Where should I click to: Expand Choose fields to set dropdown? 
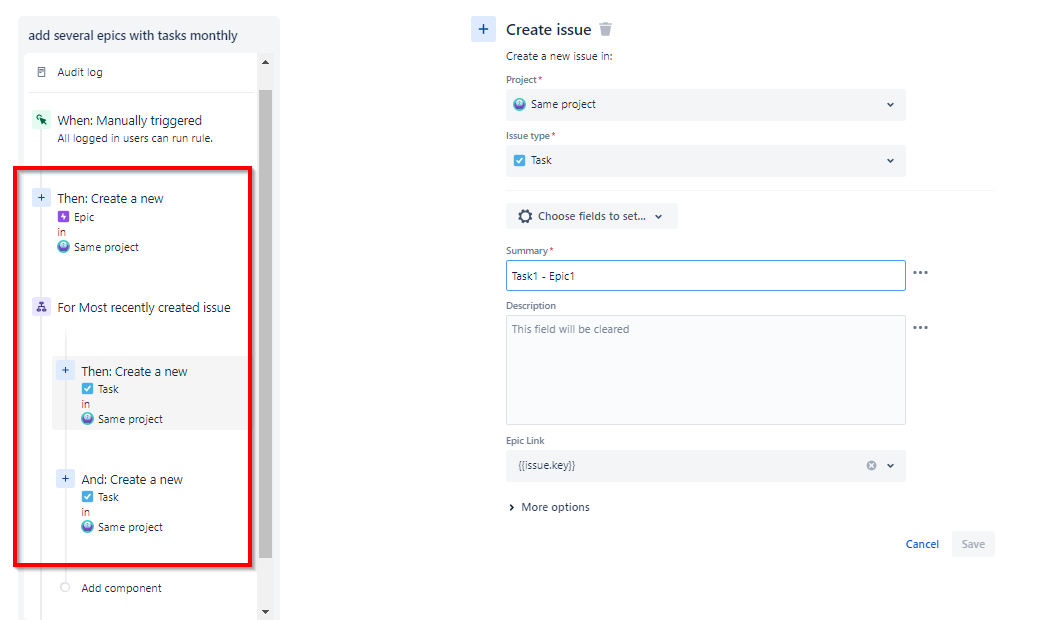click(591, 216)
